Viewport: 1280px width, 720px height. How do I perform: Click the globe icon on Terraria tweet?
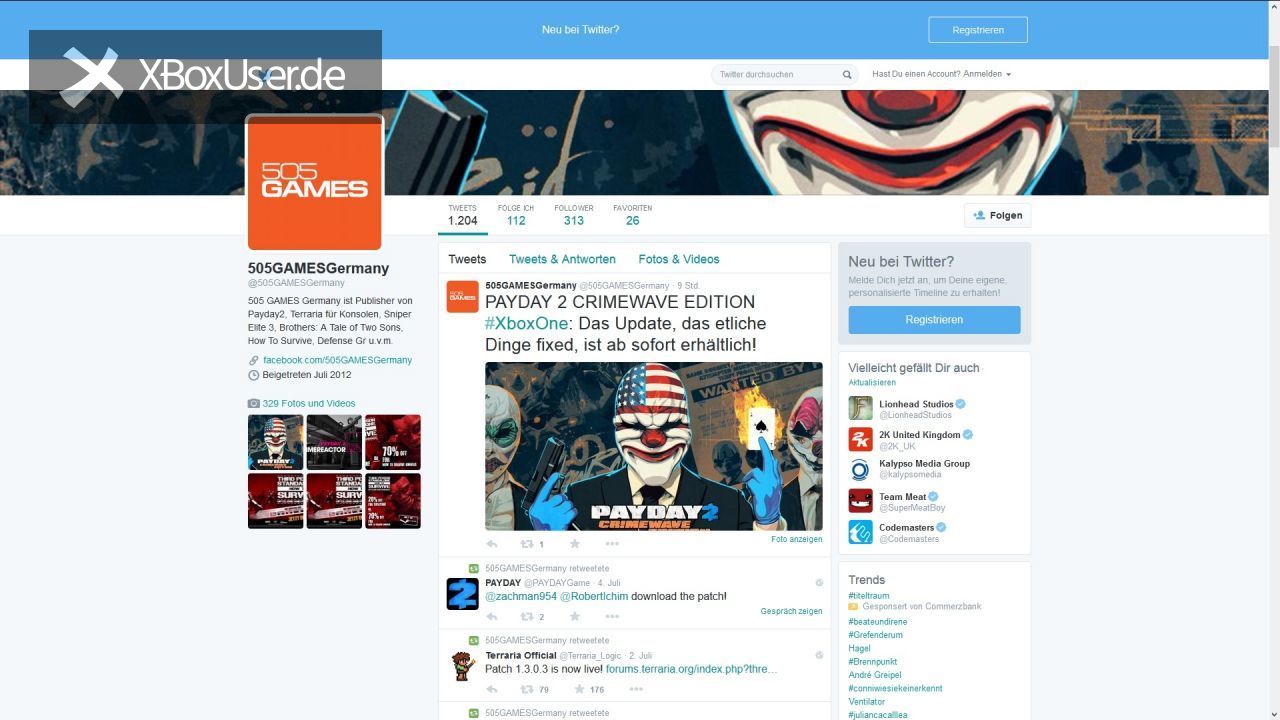819,655
